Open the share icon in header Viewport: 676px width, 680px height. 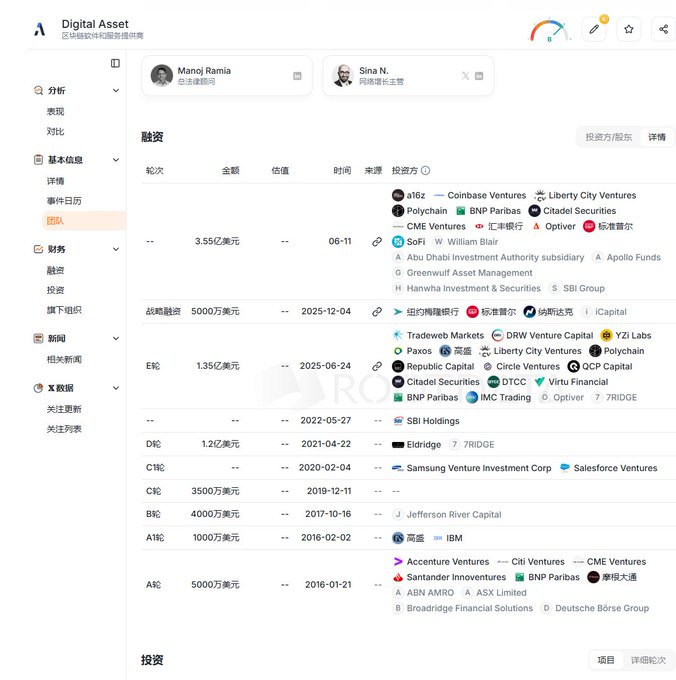click(663, 29)
